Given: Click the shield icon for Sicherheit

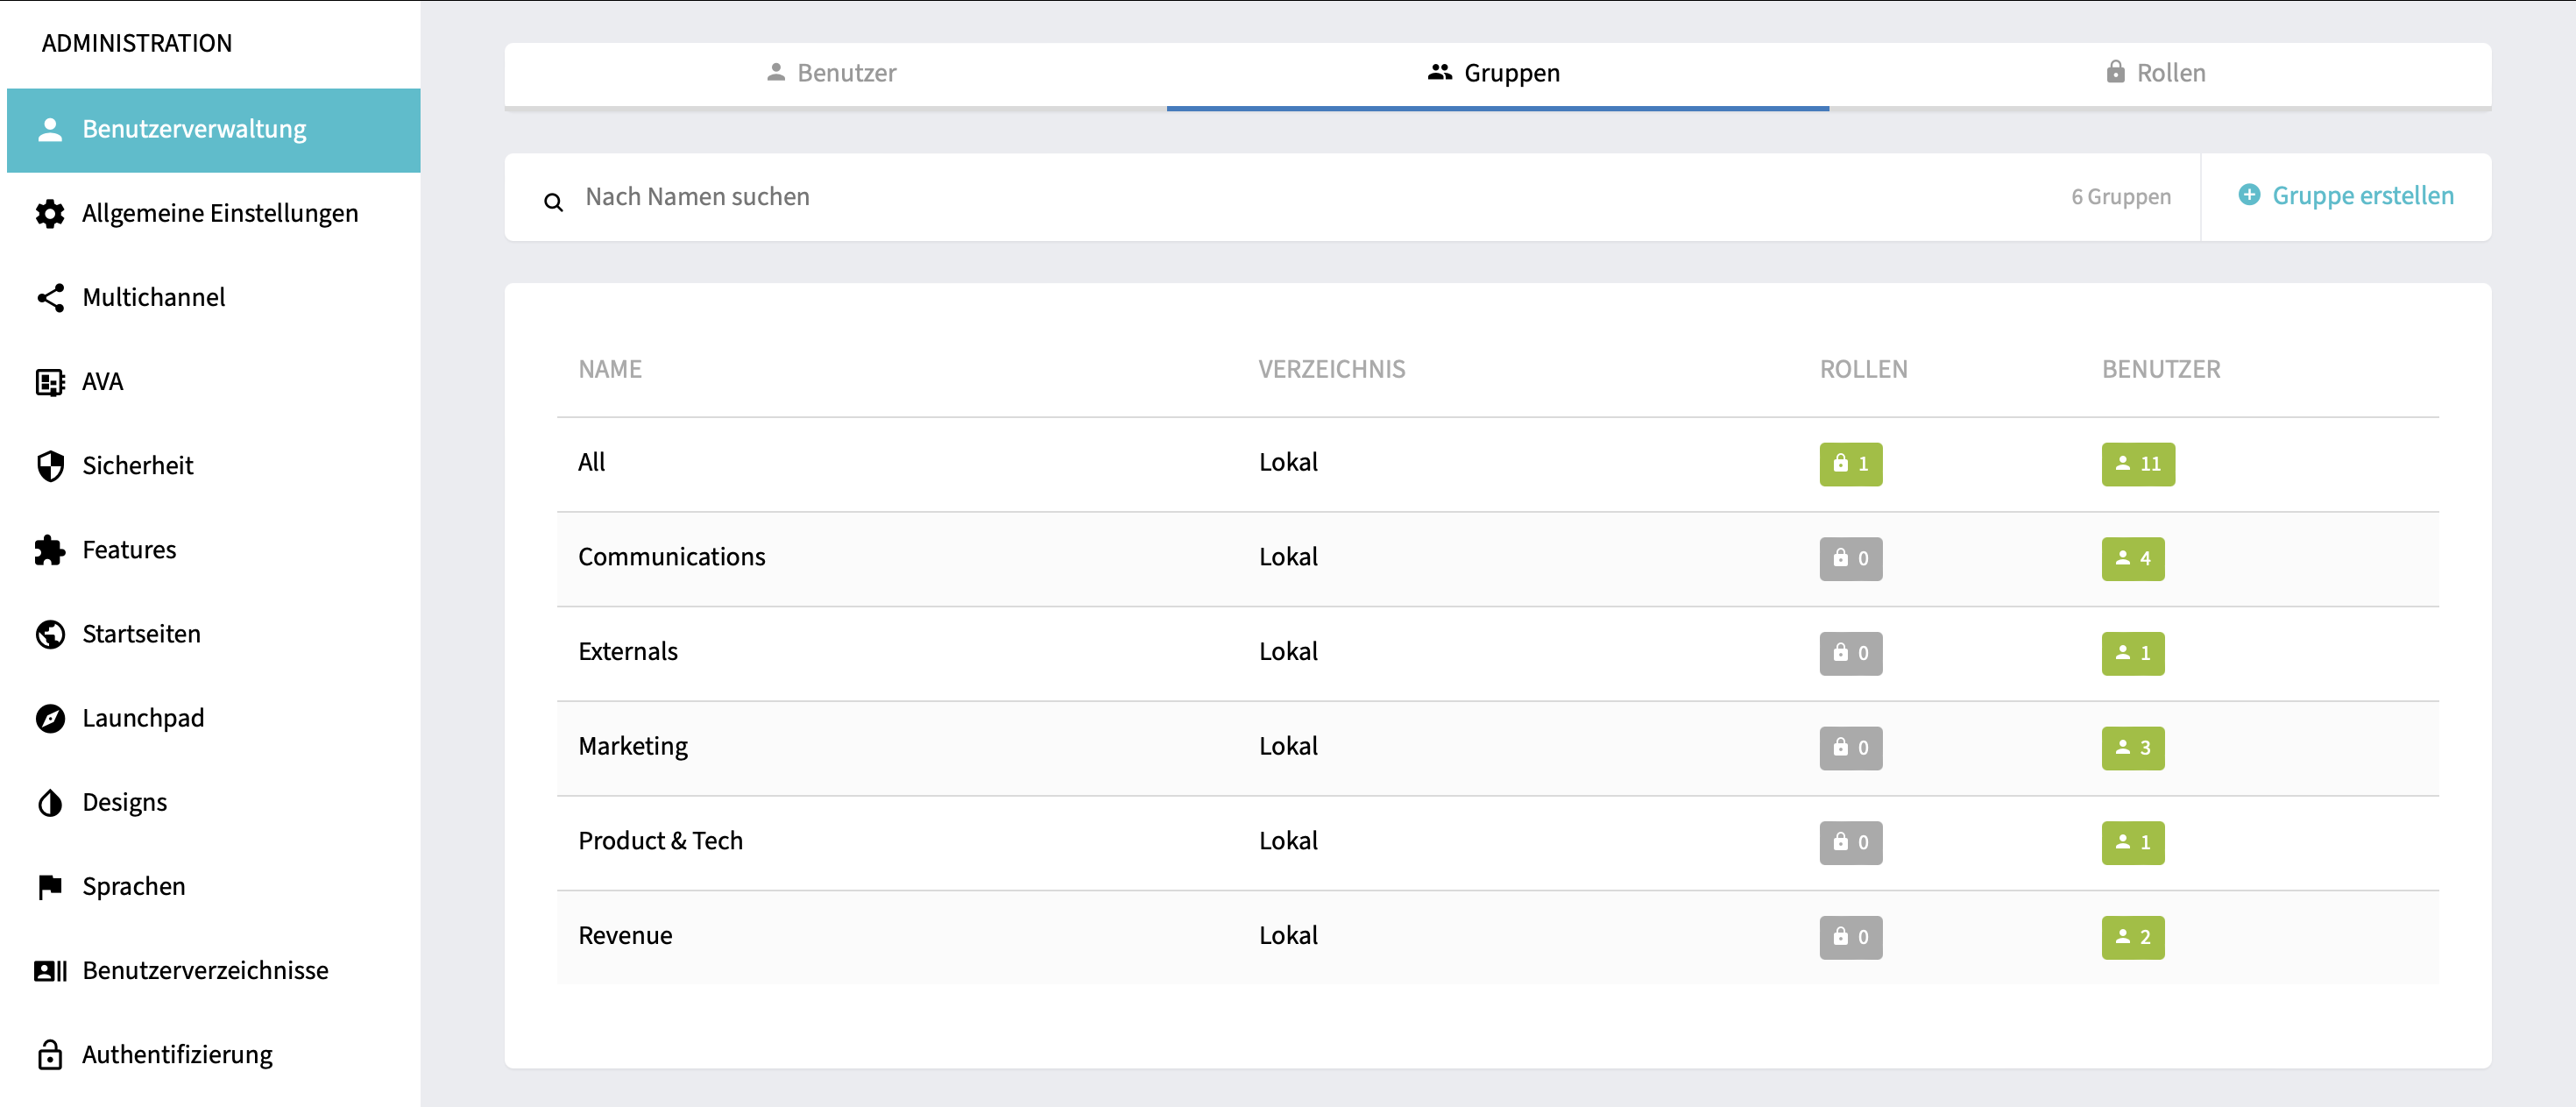Looking at the screenshot, I should click(x=50, y=466).
